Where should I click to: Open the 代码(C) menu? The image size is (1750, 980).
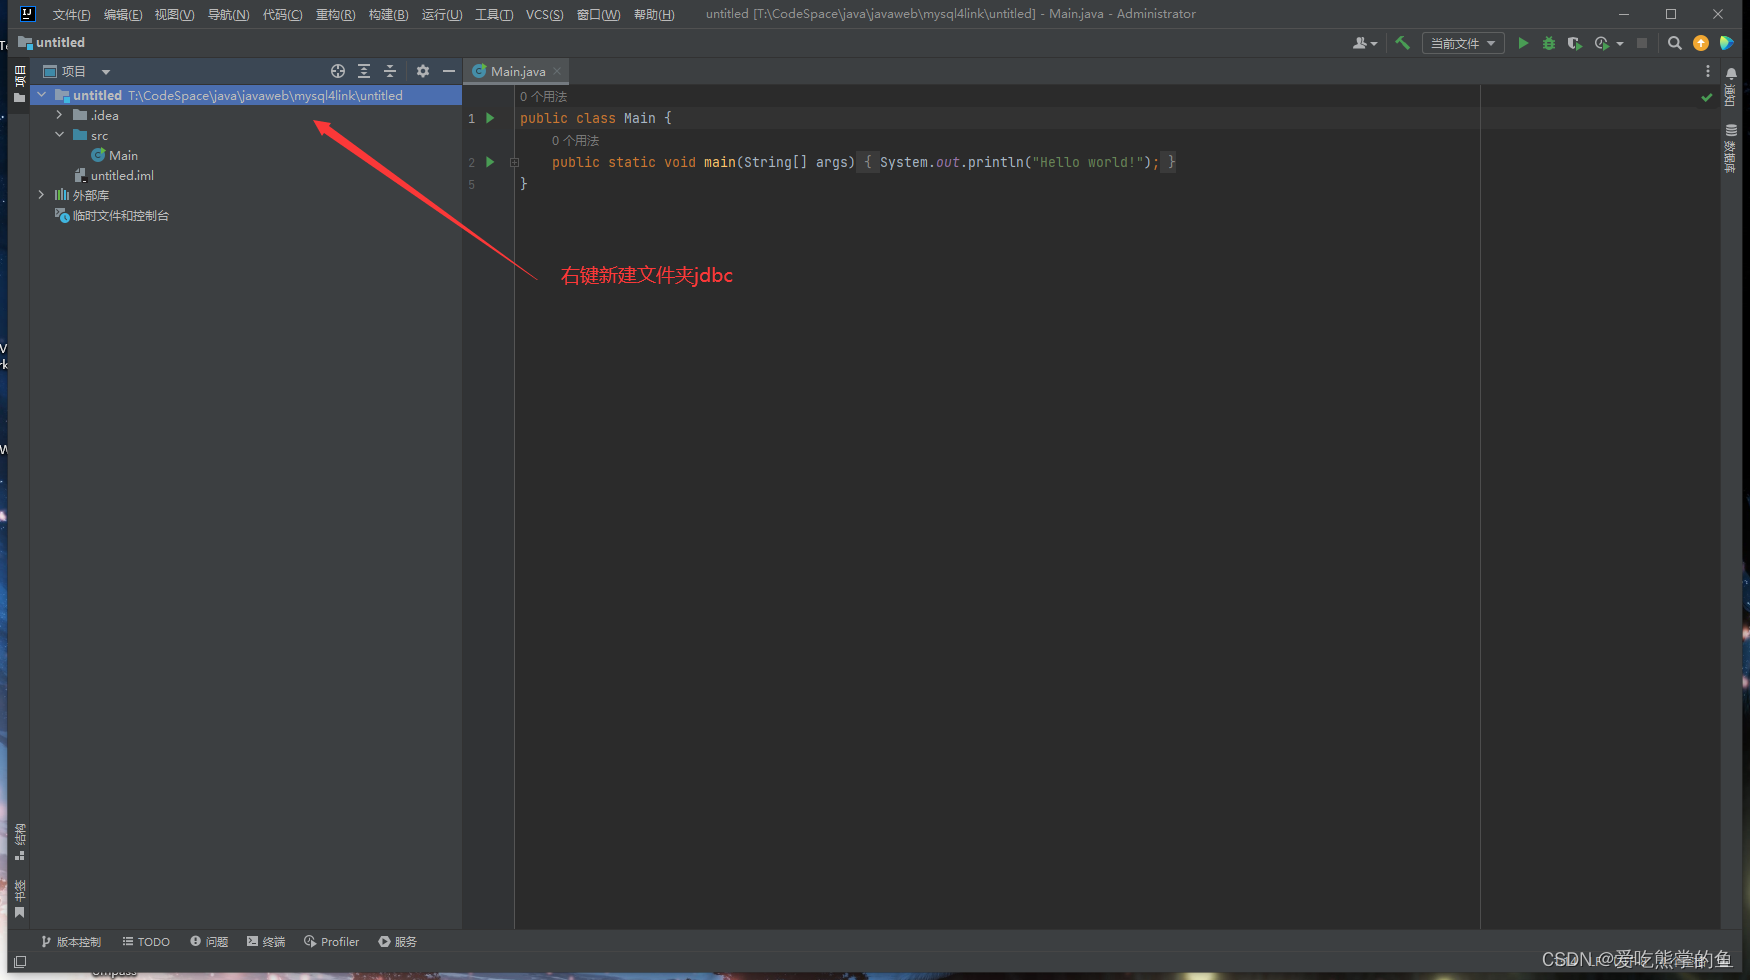[282, 14]
